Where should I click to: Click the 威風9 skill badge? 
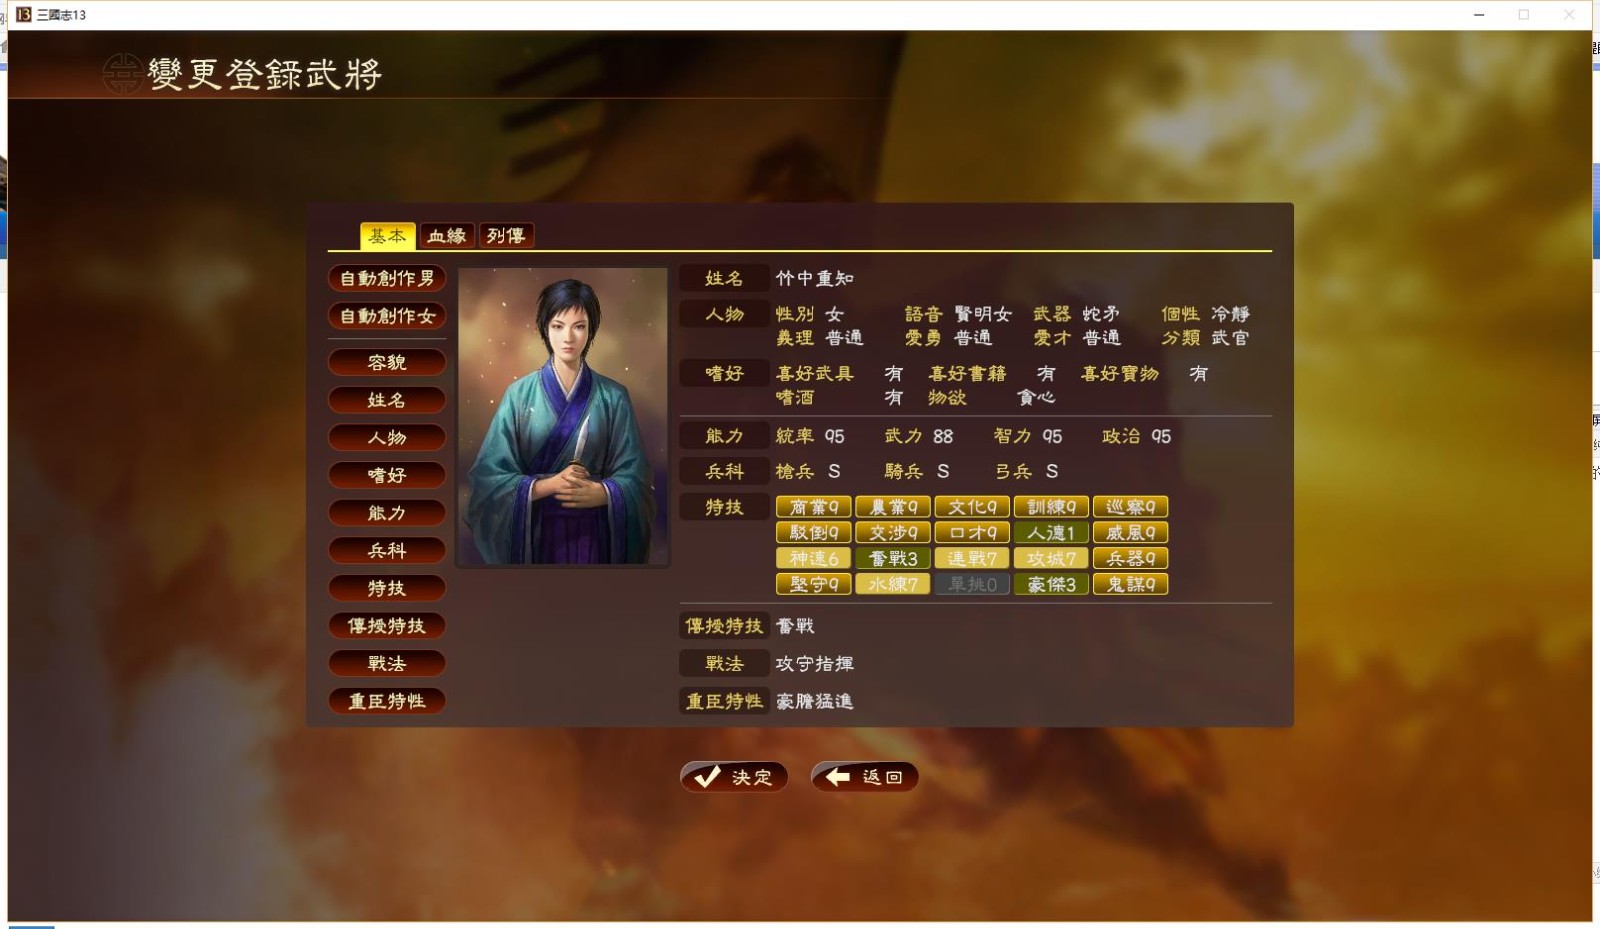[x=1130, y=533]
